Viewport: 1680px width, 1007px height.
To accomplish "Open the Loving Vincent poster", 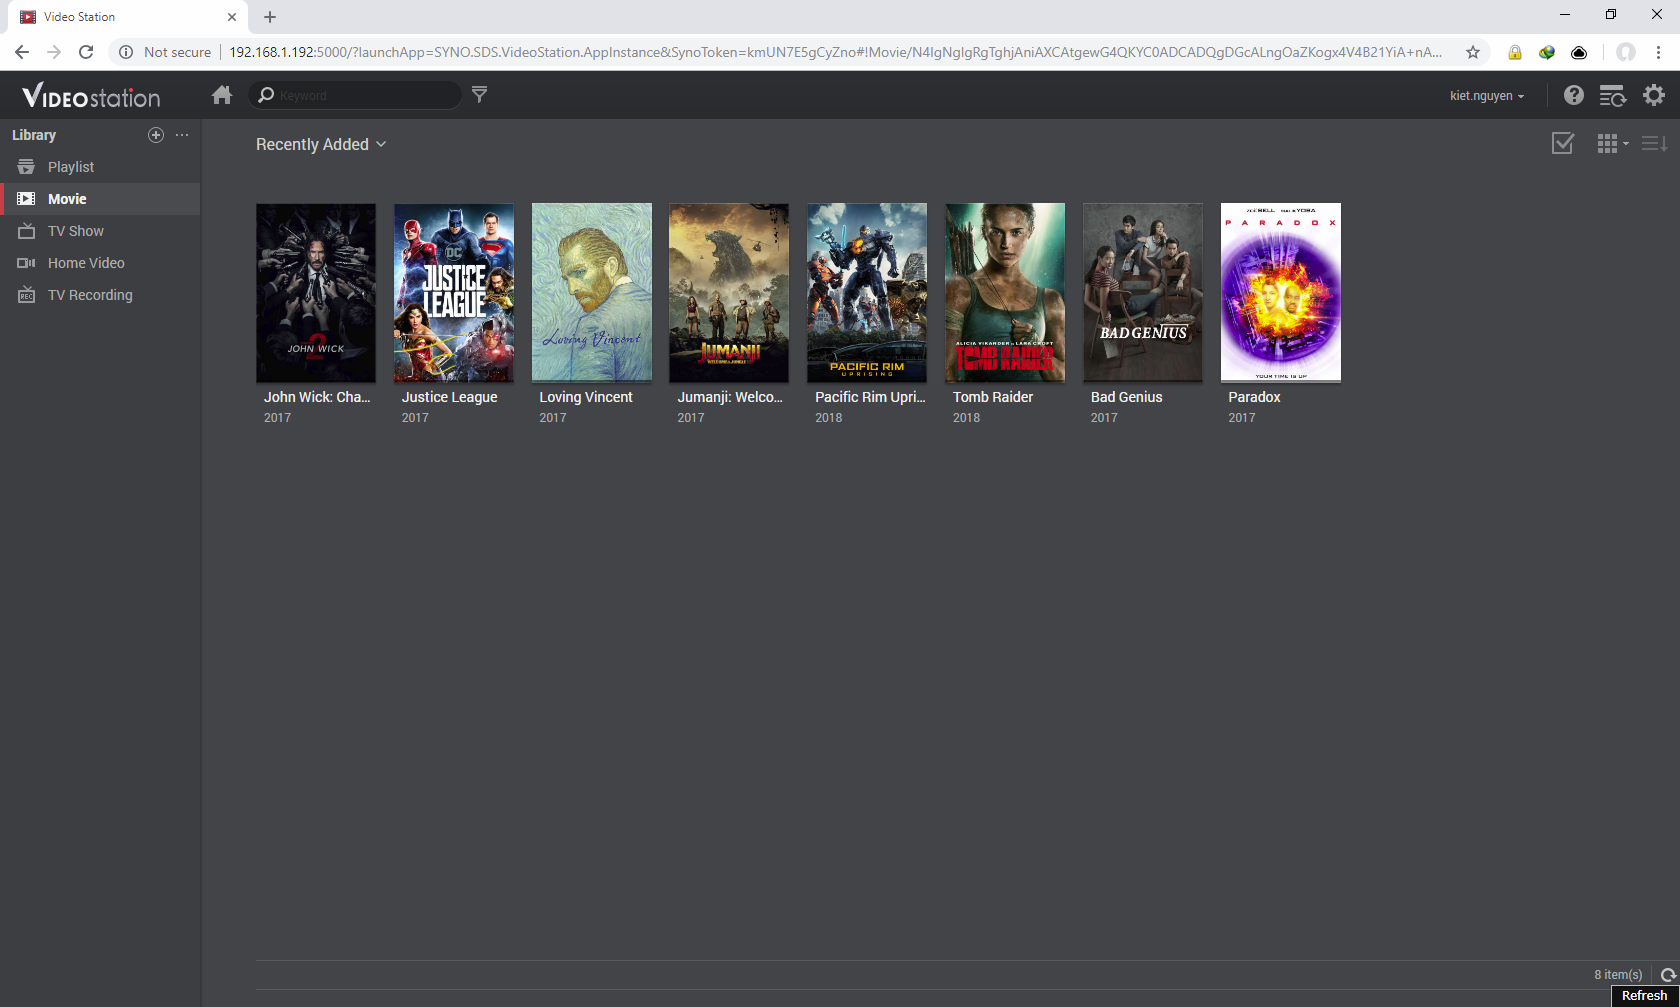I will coord(592,292).
